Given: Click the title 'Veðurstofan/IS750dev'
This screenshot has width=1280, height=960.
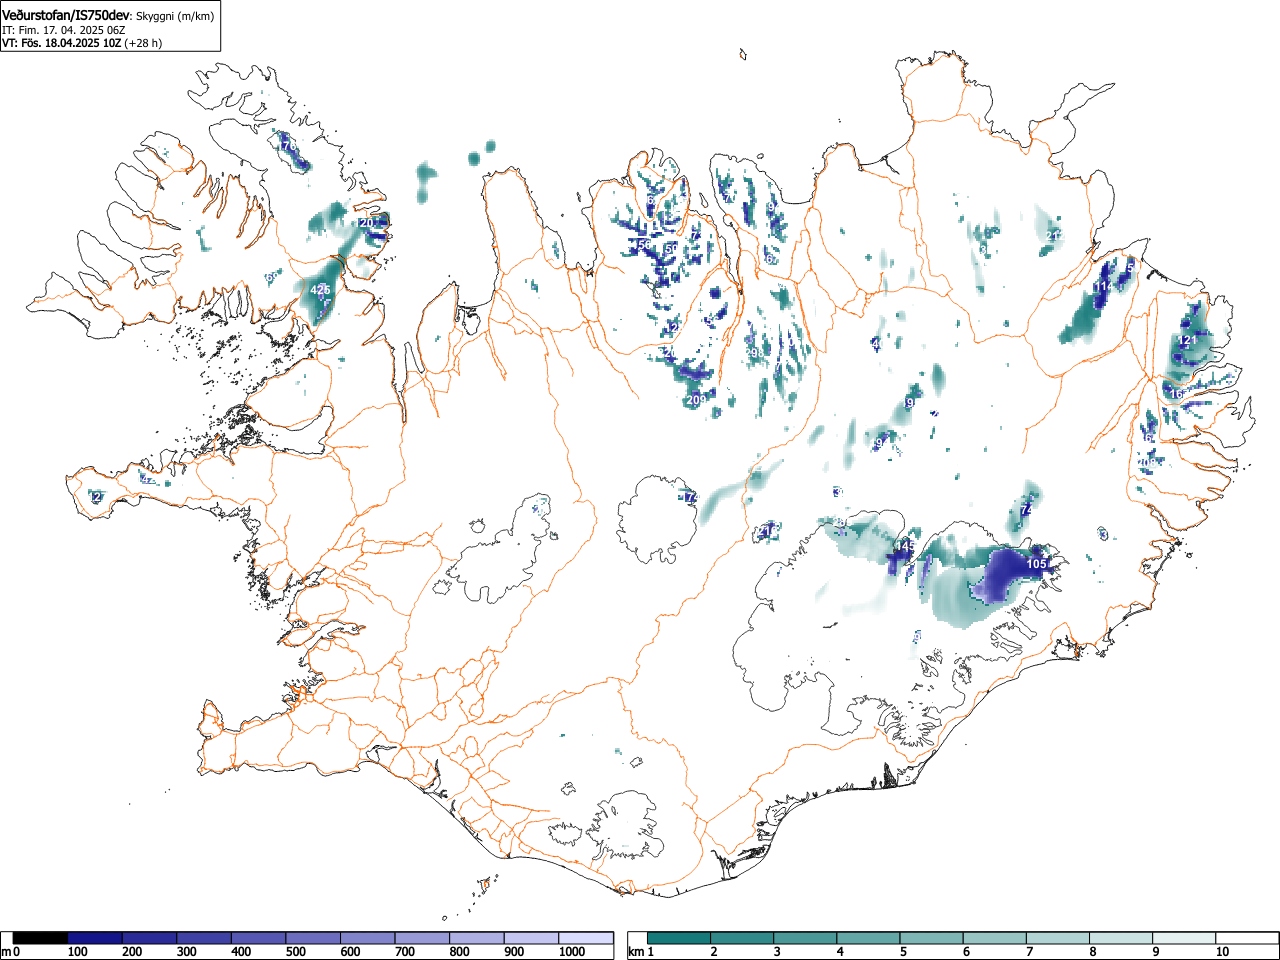Looking at the screenshot, I should [x=66, y=14].
